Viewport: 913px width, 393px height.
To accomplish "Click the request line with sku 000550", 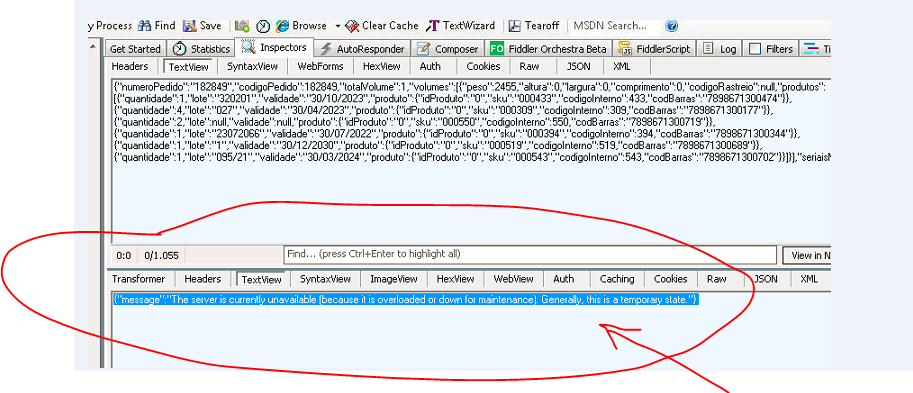I will click(416, 121).
